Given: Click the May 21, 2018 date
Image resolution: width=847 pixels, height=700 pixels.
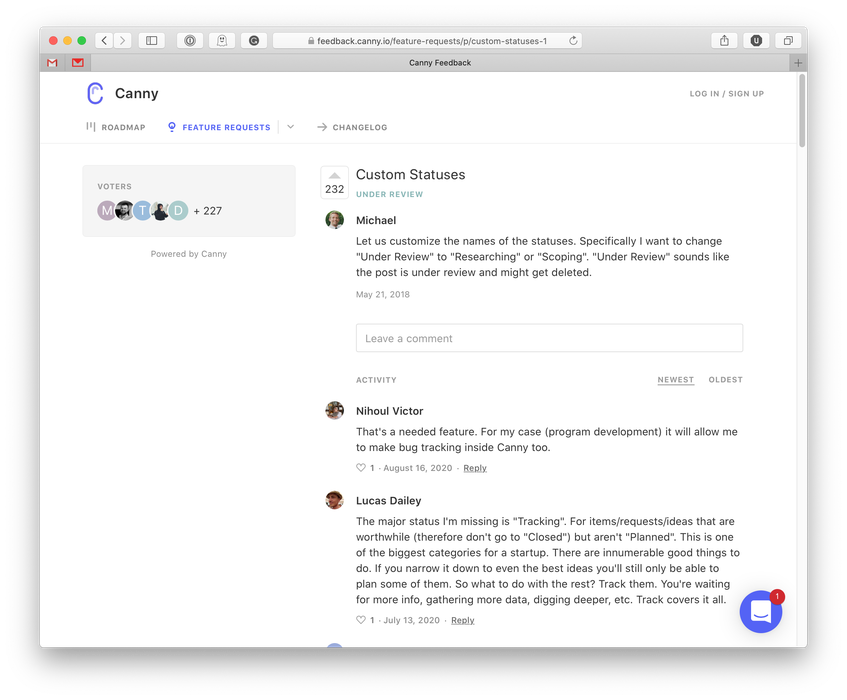Looking at the screenshot, I should pos(382,294).
